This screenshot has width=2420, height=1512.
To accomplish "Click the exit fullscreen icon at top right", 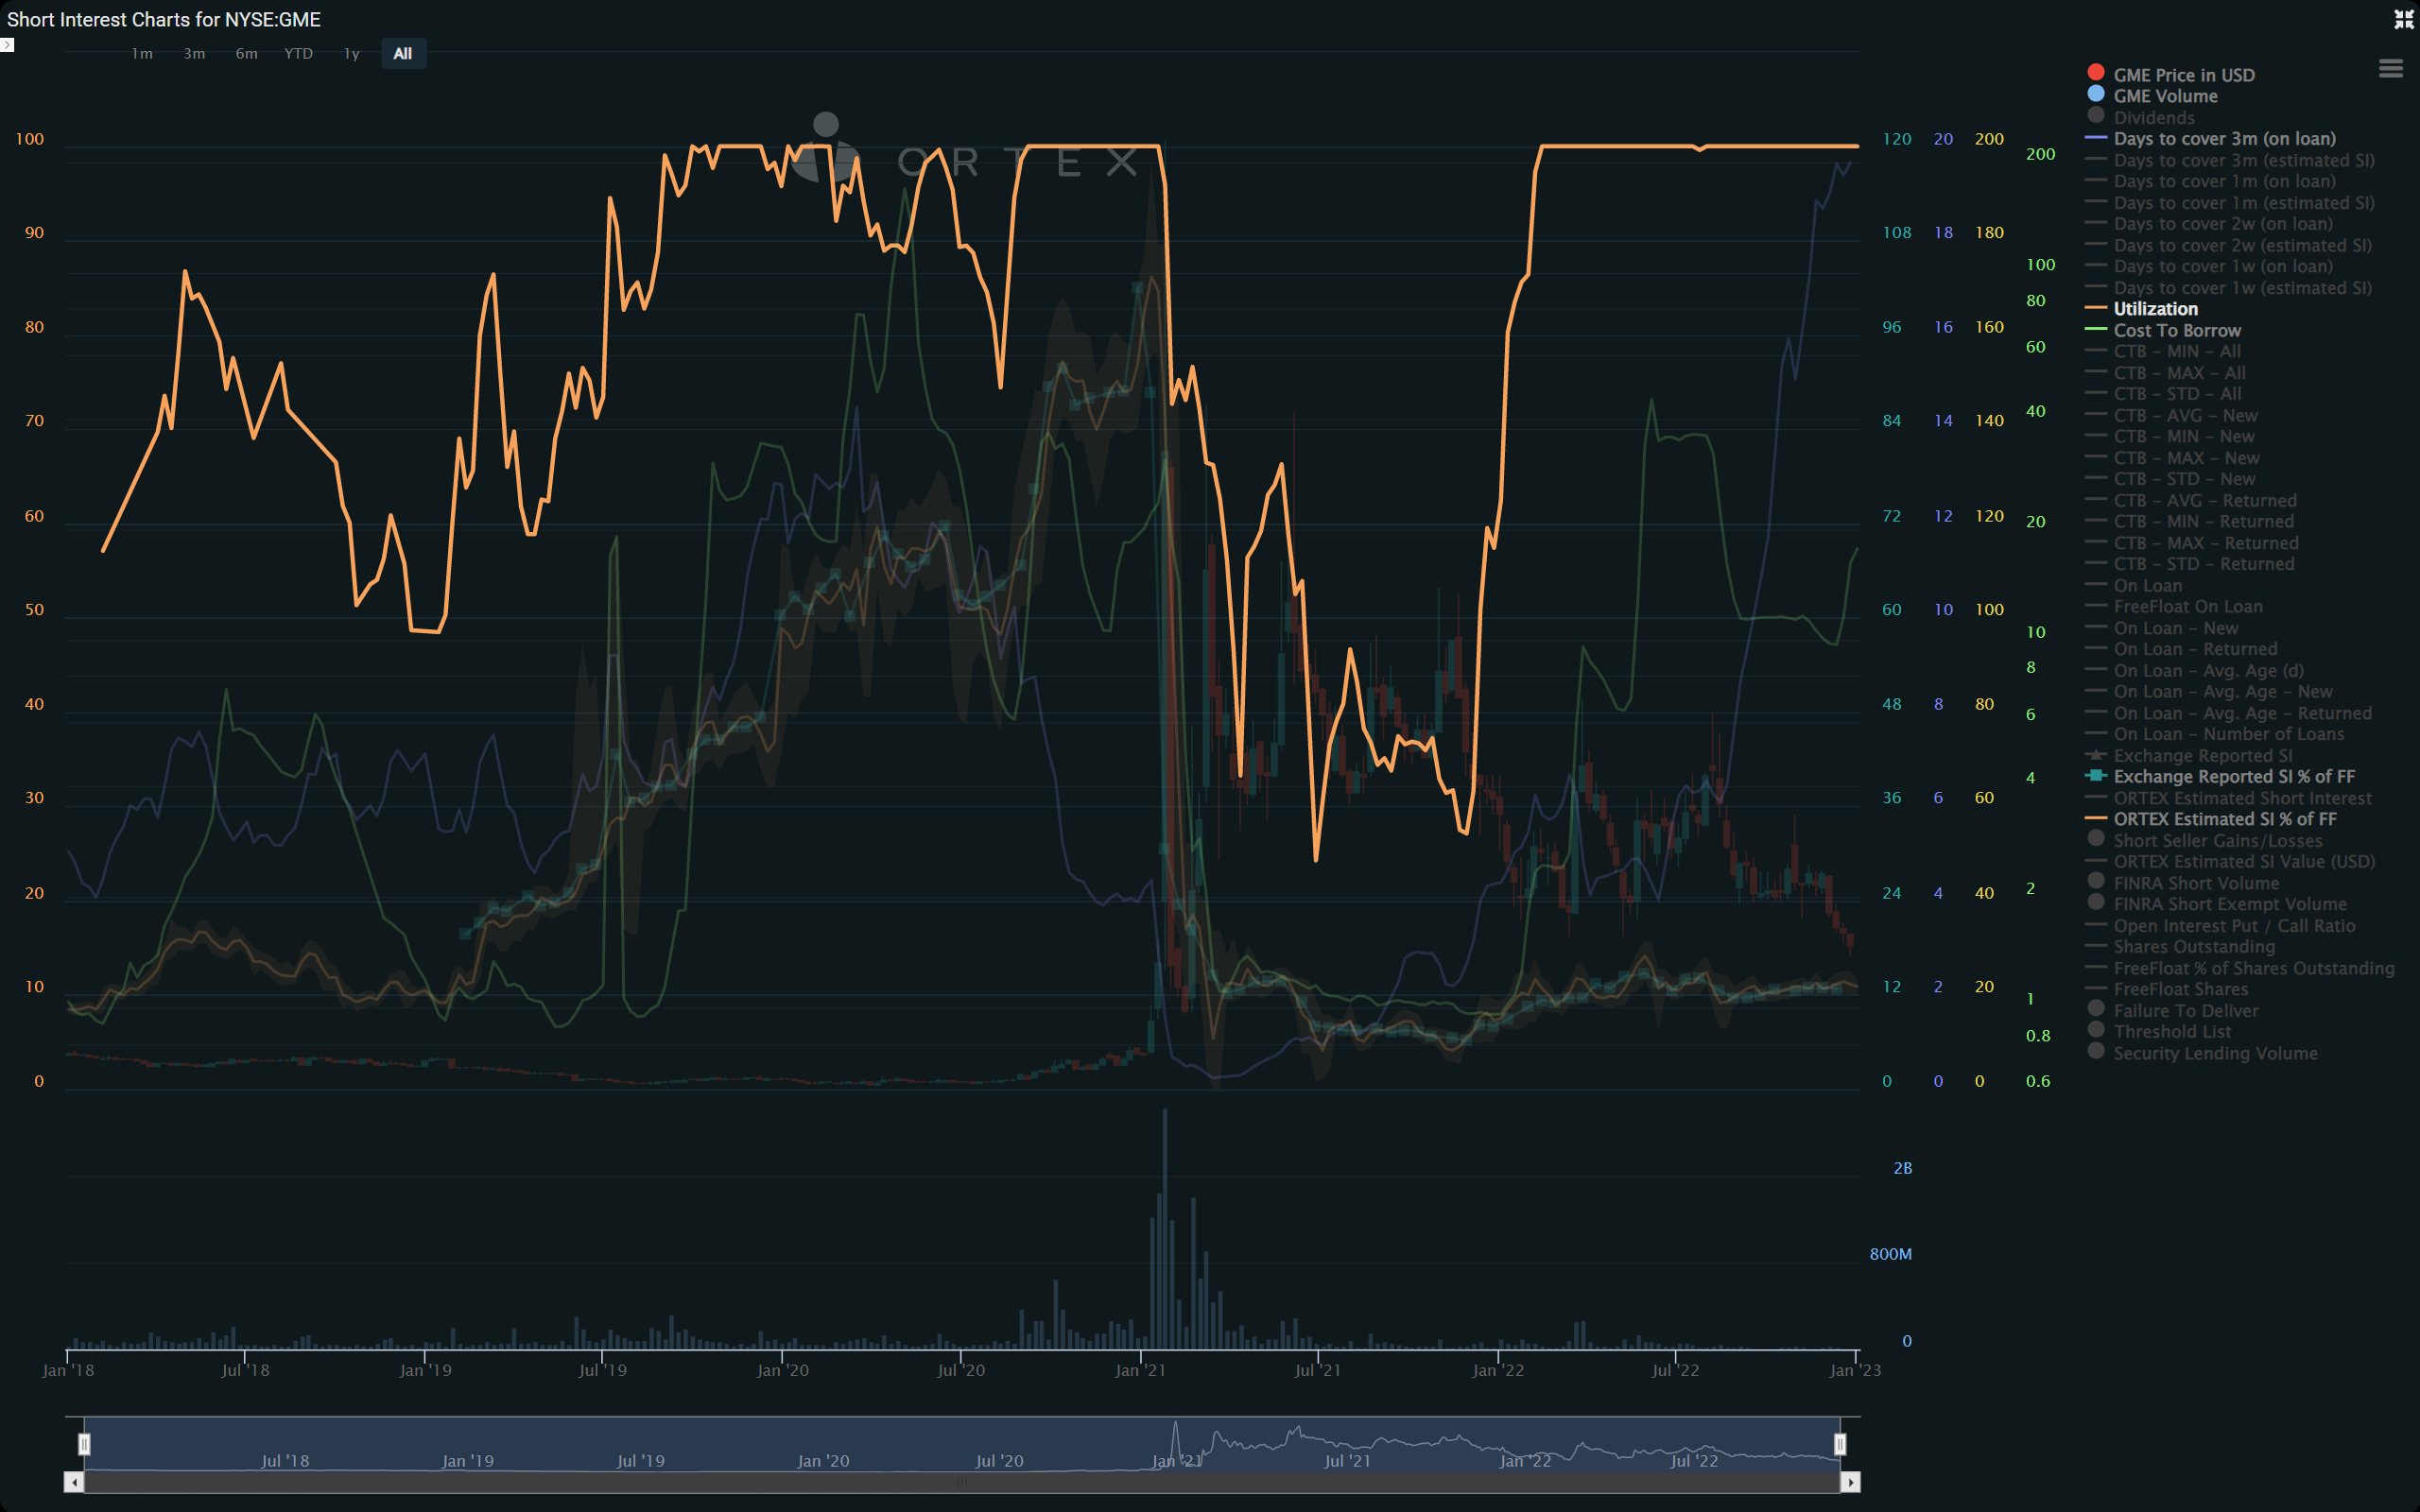I will point(2403,19).
